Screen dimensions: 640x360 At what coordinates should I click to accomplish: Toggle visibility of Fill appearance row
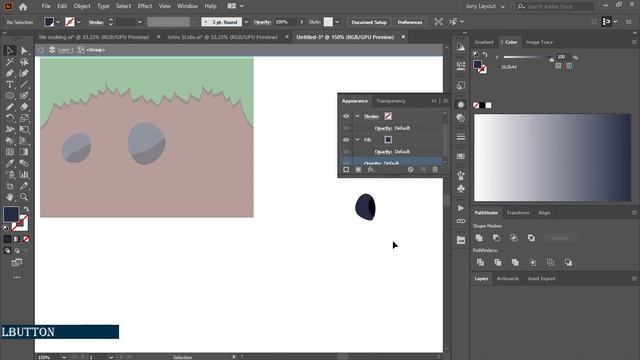tap(346, 140)
